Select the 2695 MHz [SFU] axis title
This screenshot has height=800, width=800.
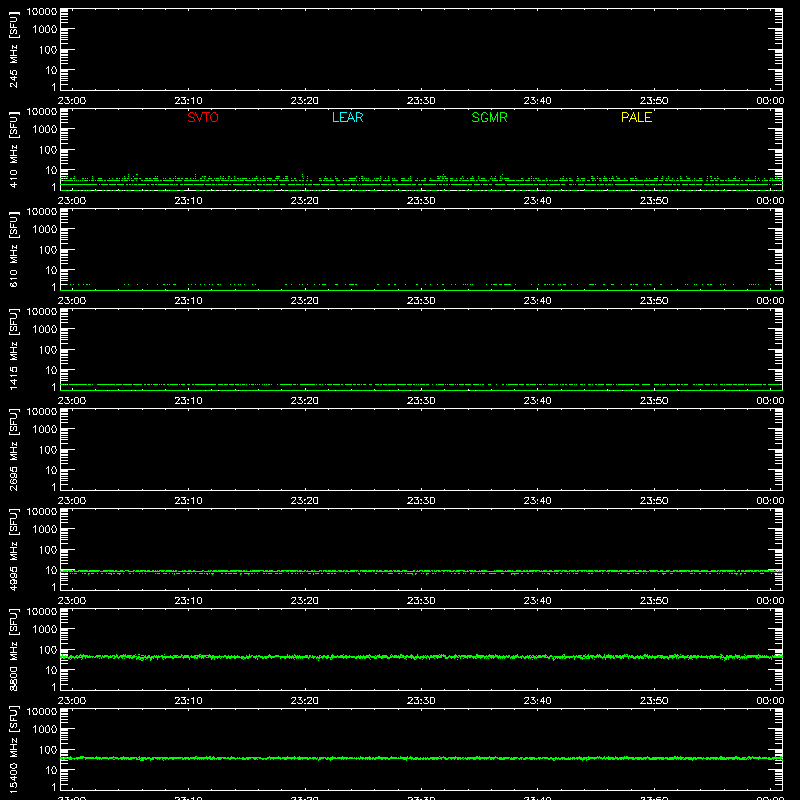[x=14, y=450]
